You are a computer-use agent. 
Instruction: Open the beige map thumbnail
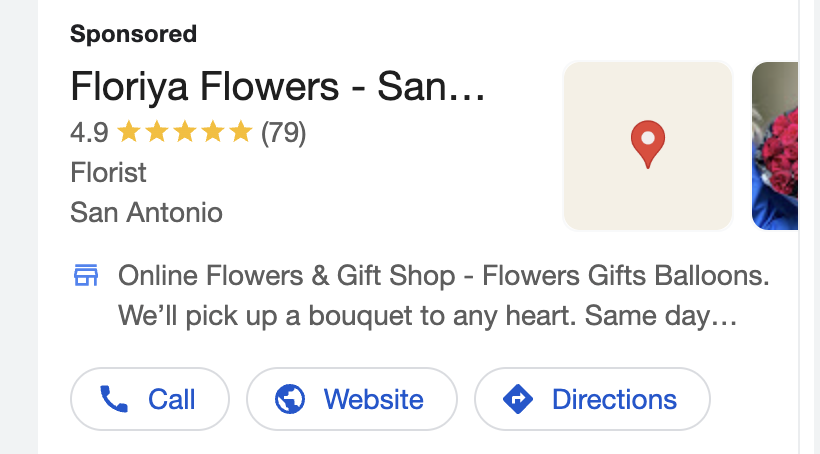click(648, 146)
